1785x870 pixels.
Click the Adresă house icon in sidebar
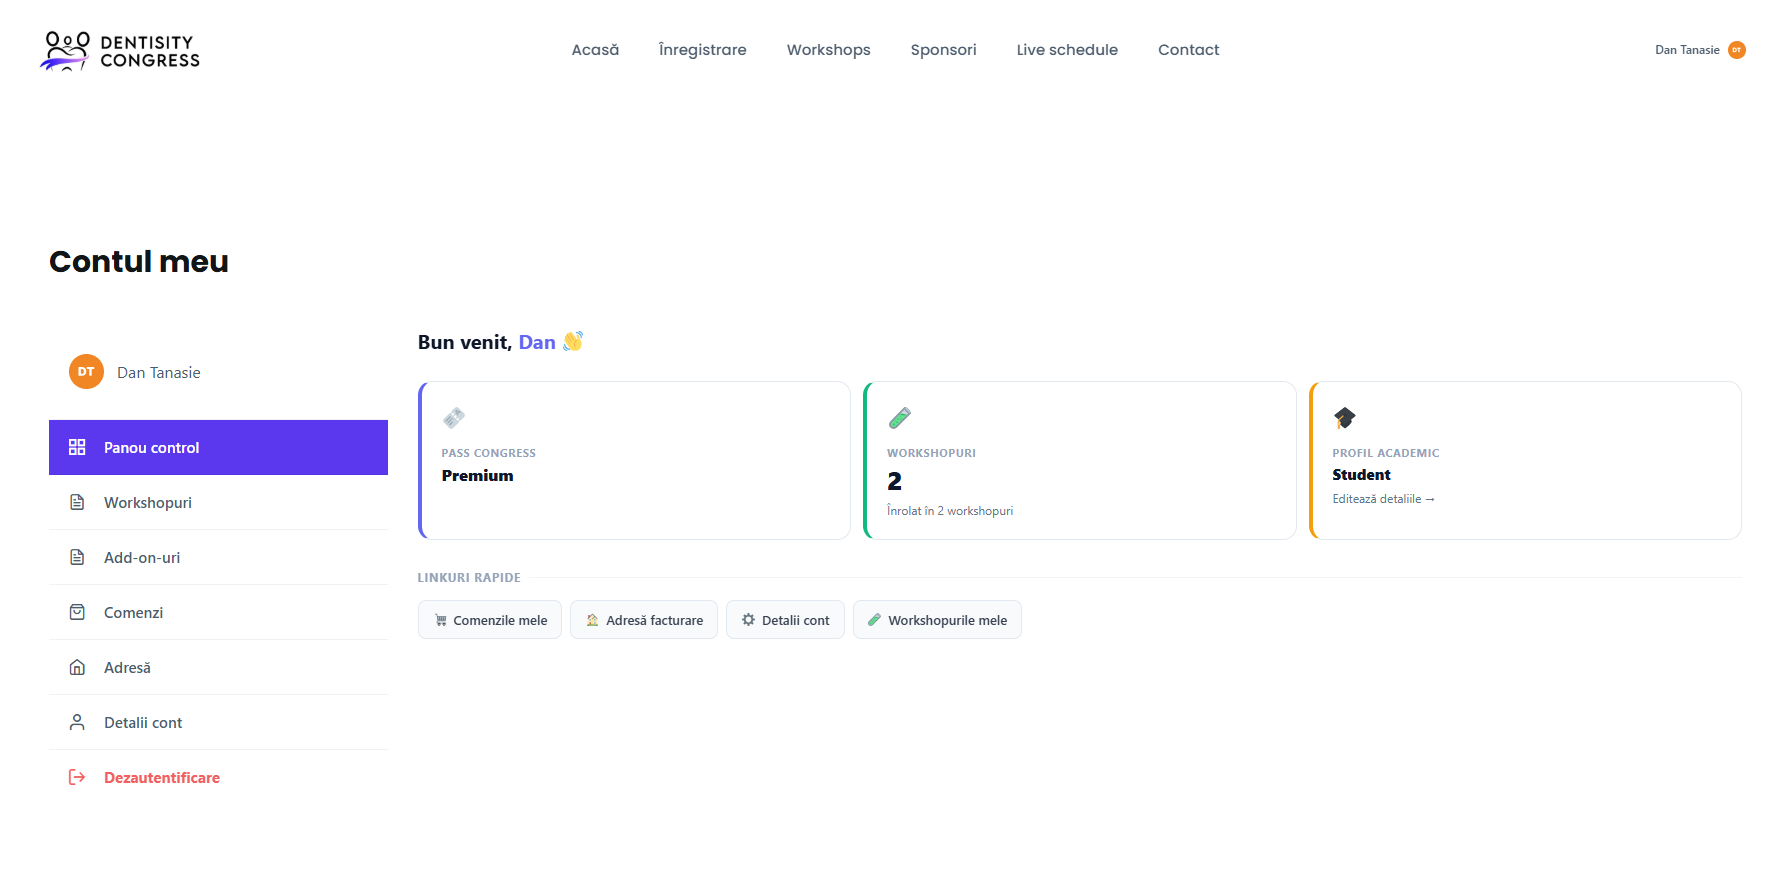pyautogui.click(x=77, y=667)
